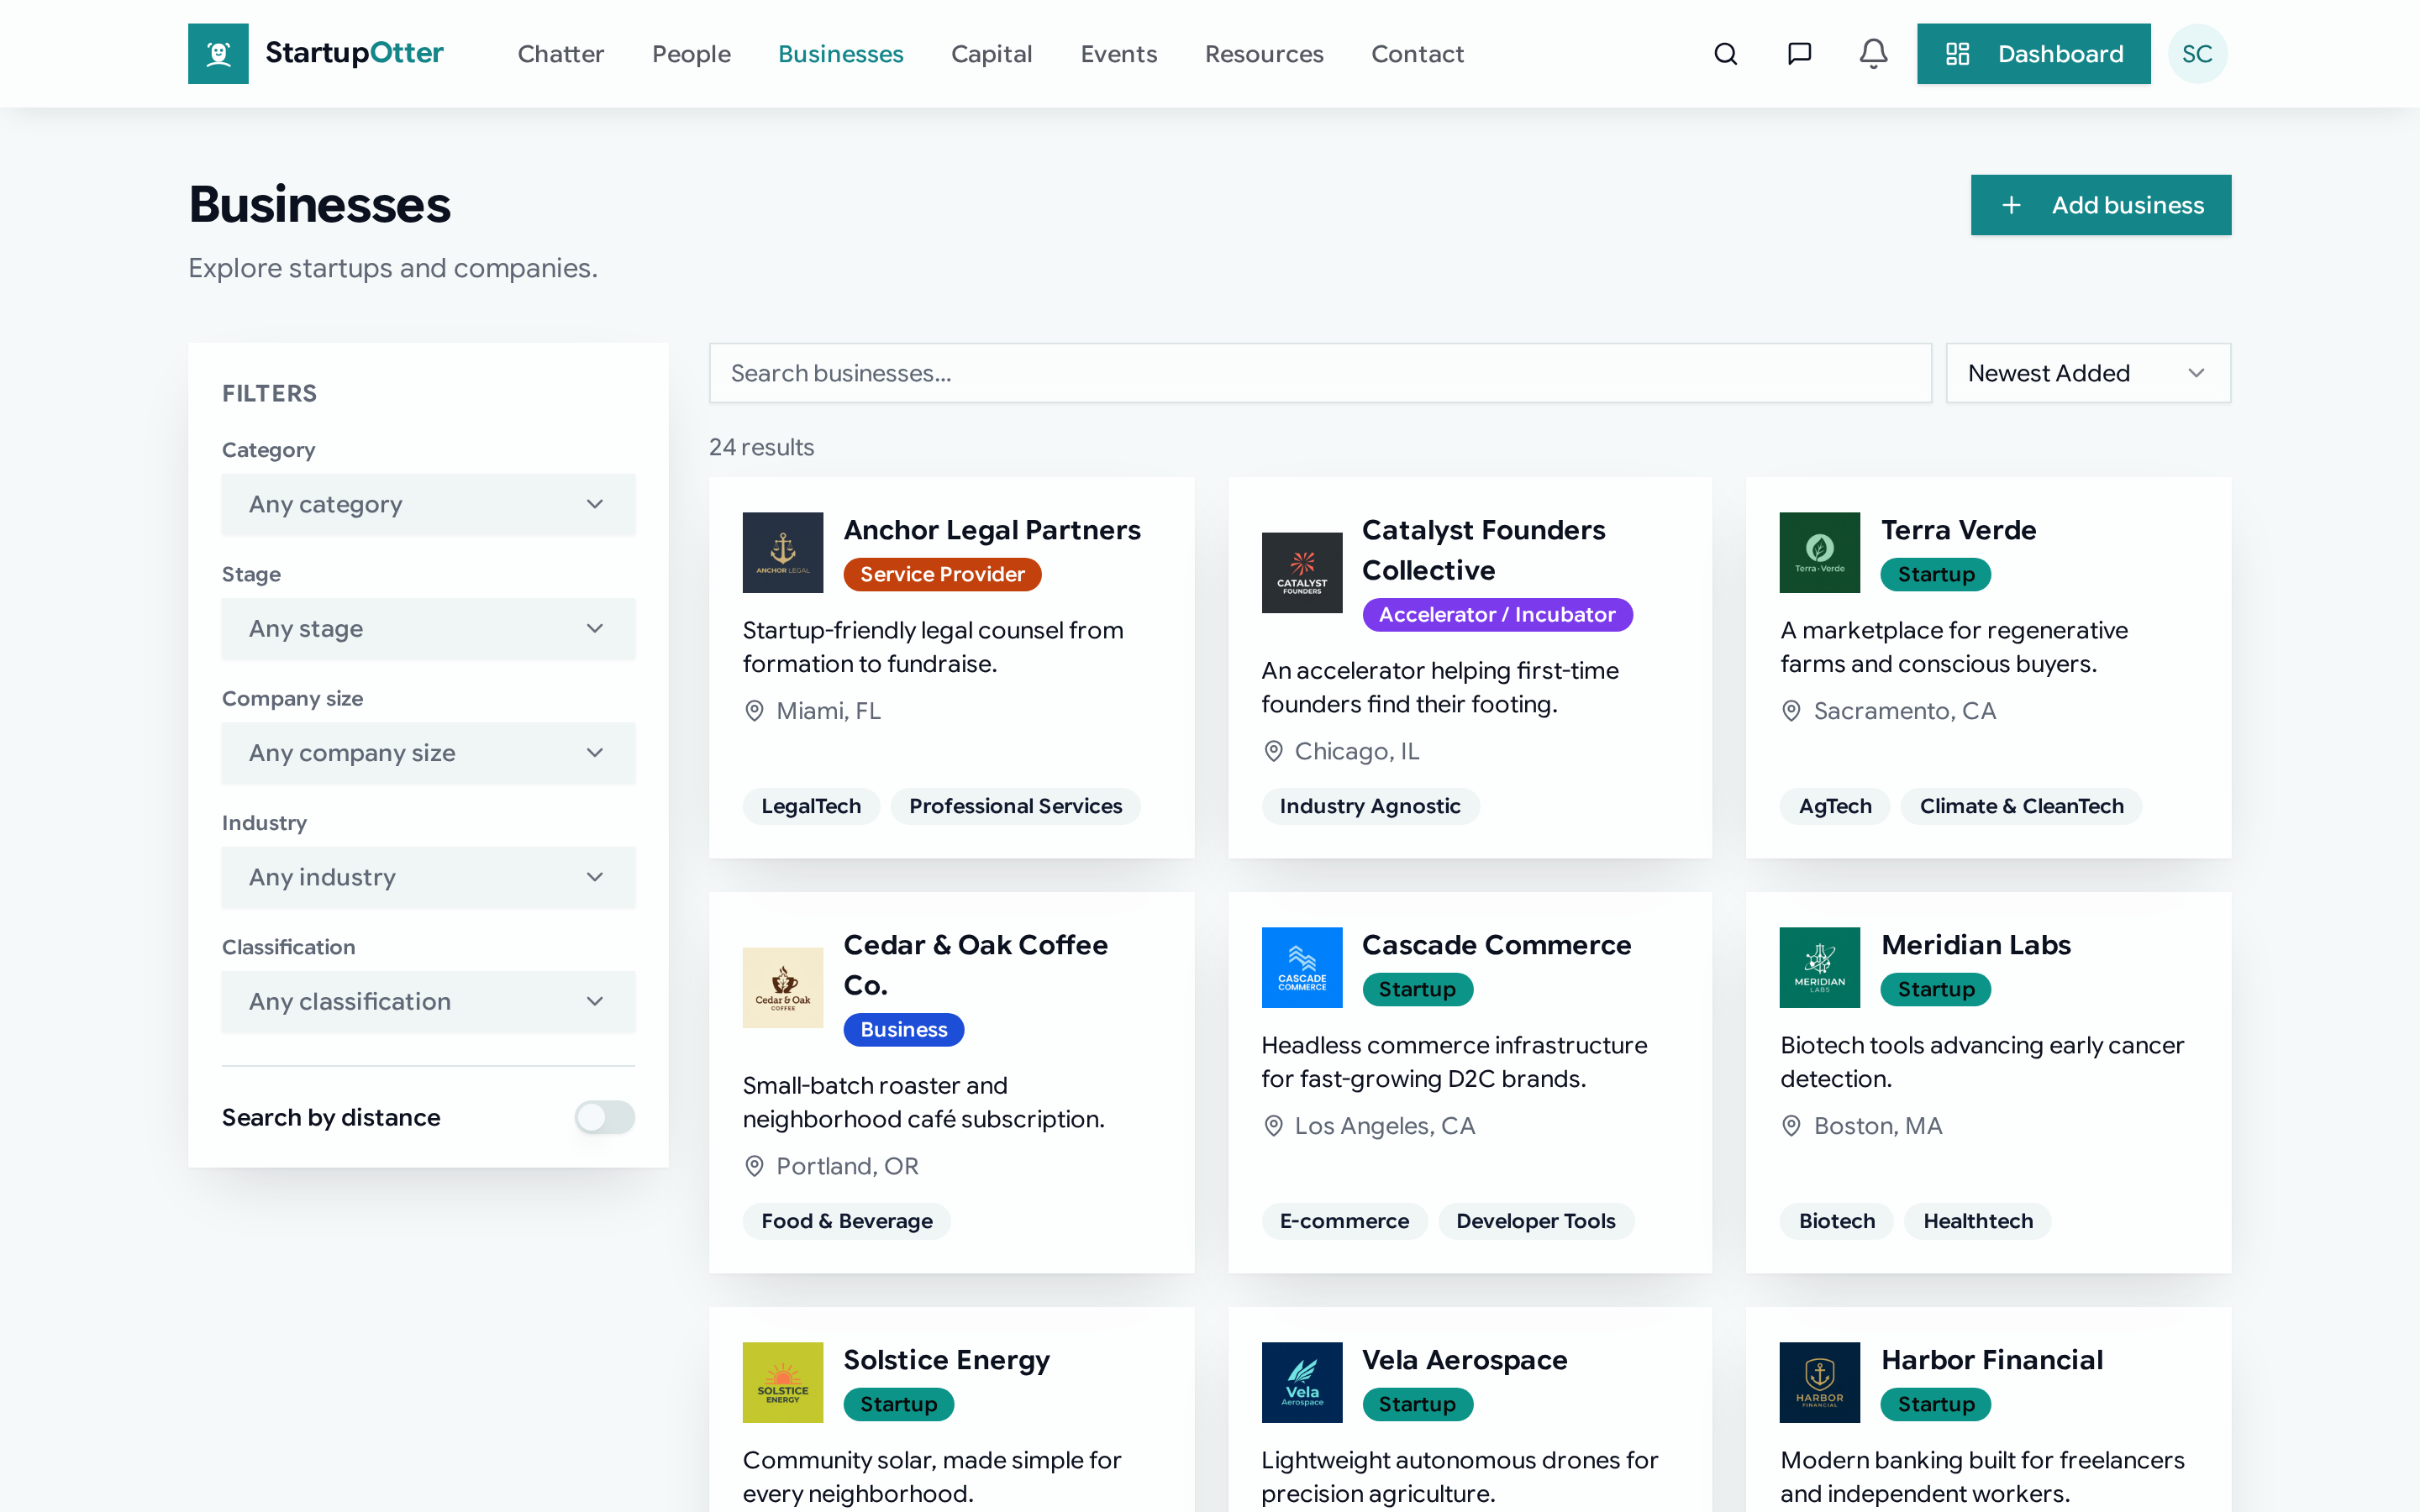Click the E-commerce tag
Screen dimensions: 2420x1512
point(1344,1221)
